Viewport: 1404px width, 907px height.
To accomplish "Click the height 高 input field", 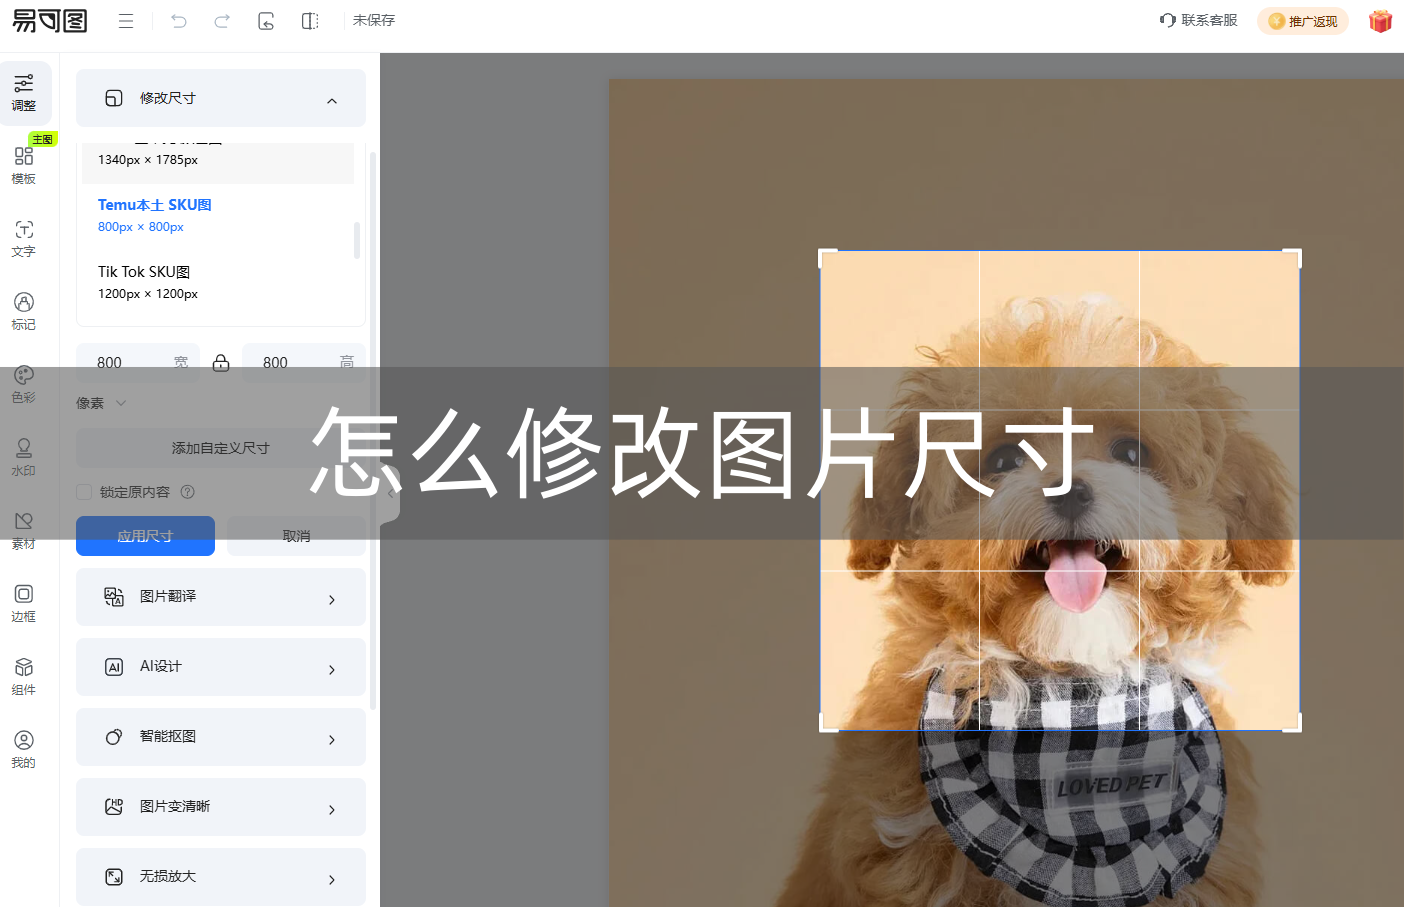I will [x=304, y=362].
